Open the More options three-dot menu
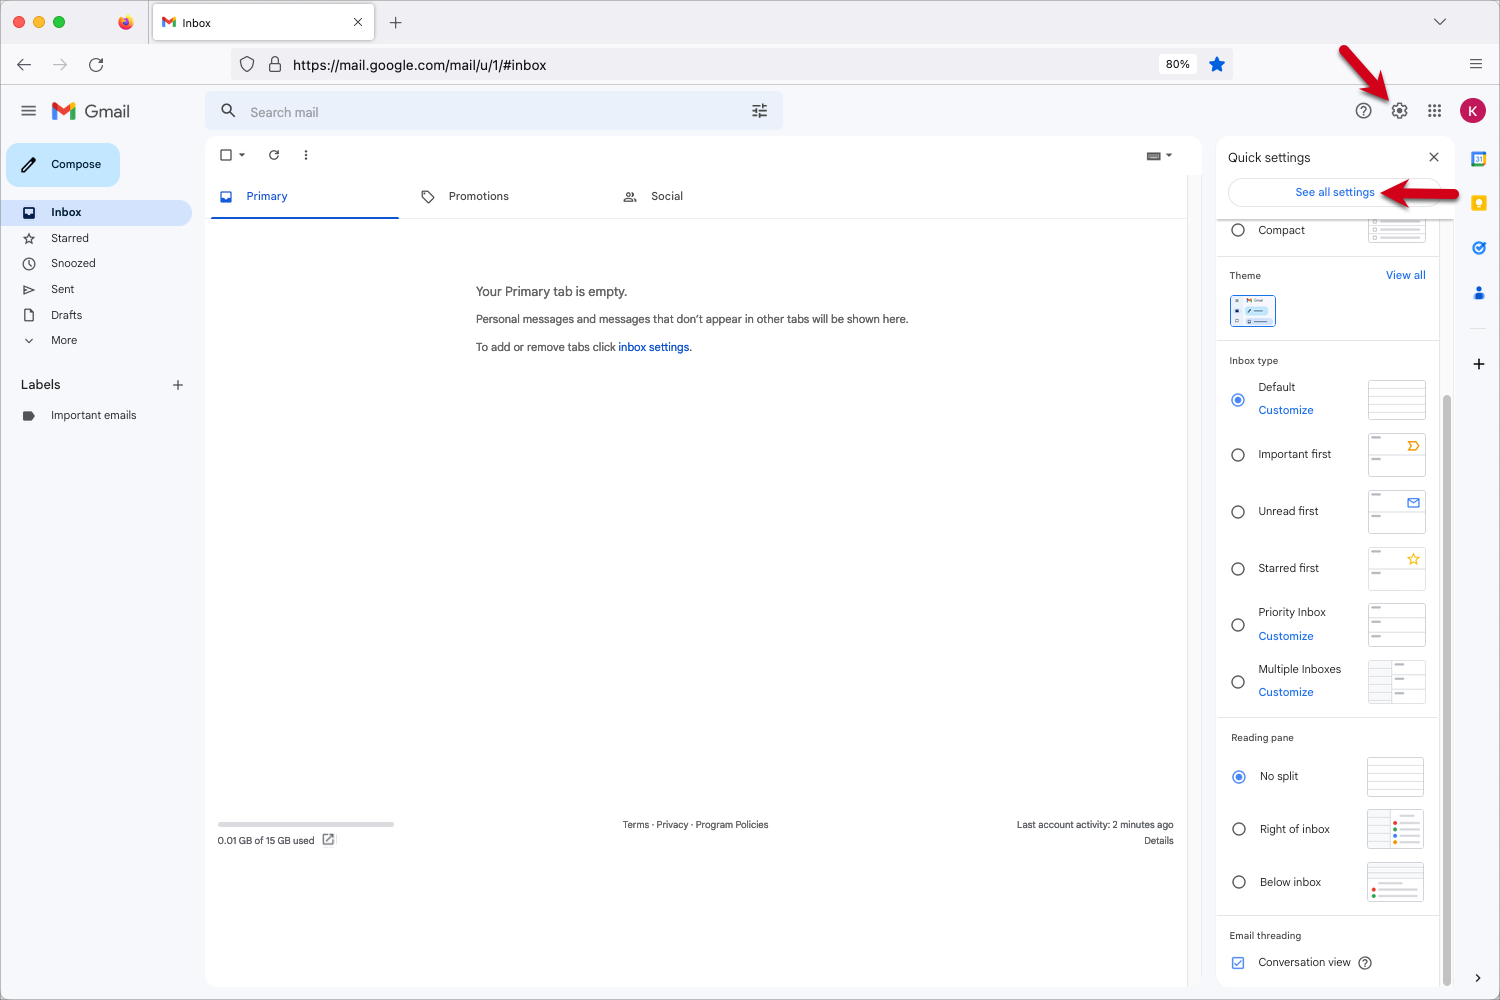The image size is (1500, 1000). [x=306, y=155]
